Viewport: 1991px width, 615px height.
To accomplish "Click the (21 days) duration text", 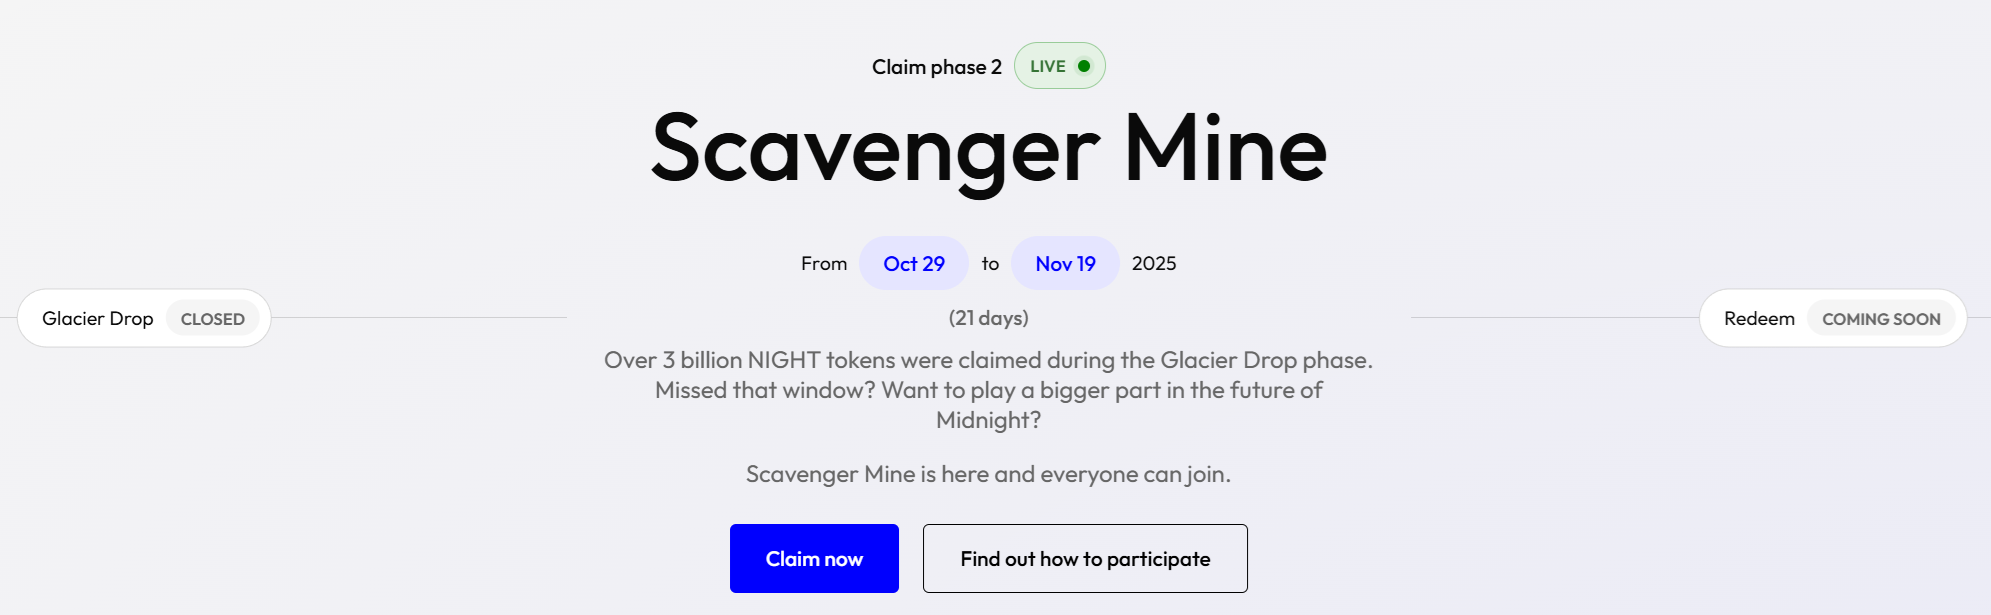I will [x=989, y=318].
